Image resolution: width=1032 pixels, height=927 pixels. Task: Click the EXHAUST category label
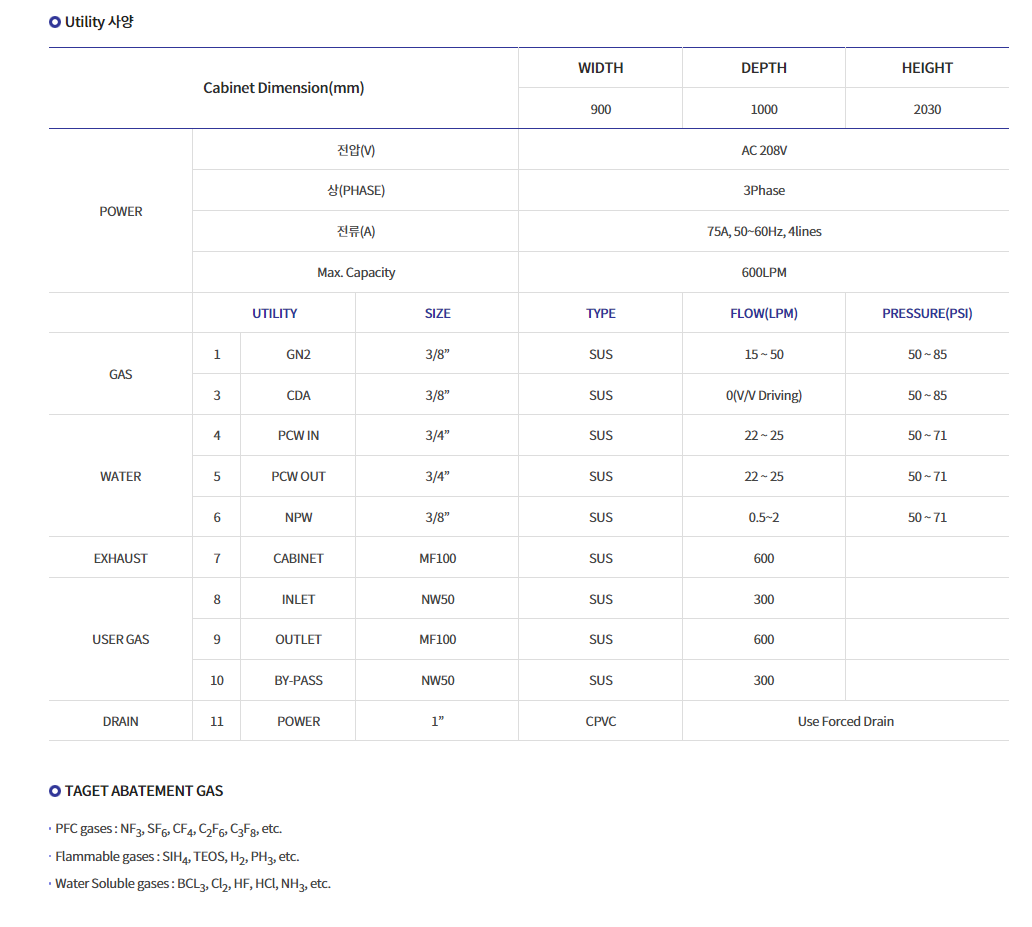(120, 558)
